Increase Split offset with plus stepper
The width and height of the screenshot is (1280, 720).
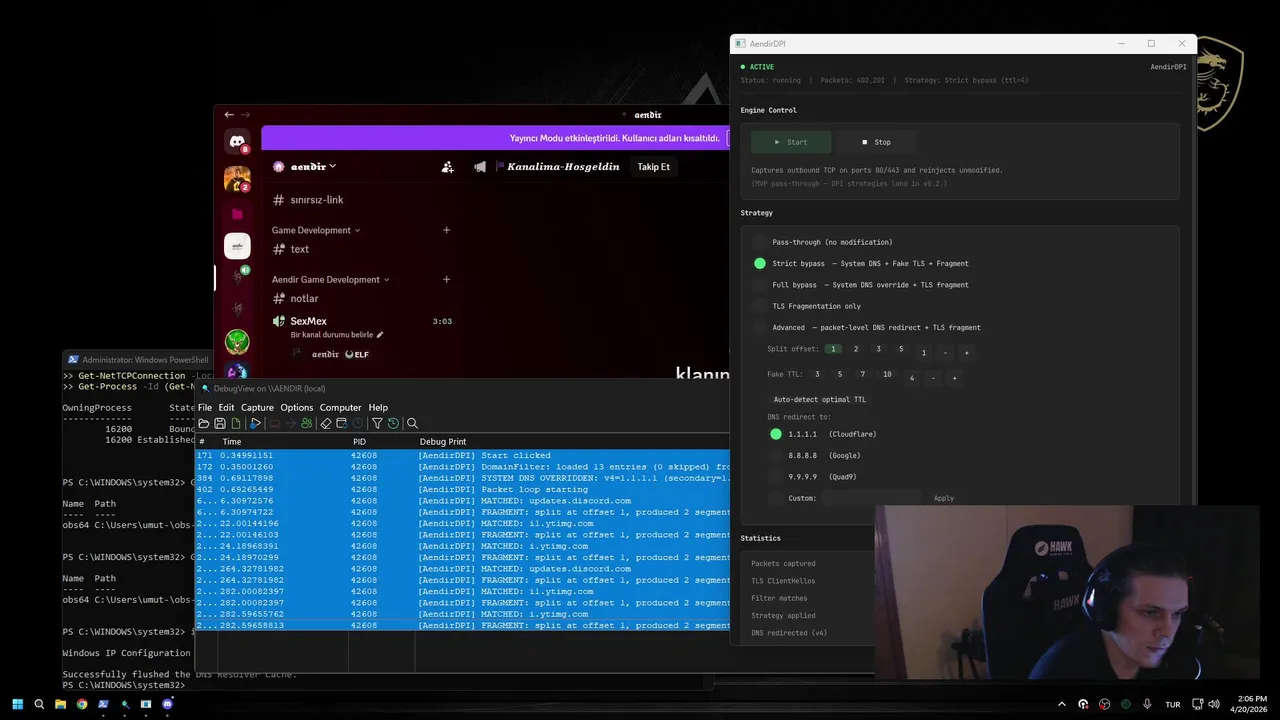tap(966, 352)
